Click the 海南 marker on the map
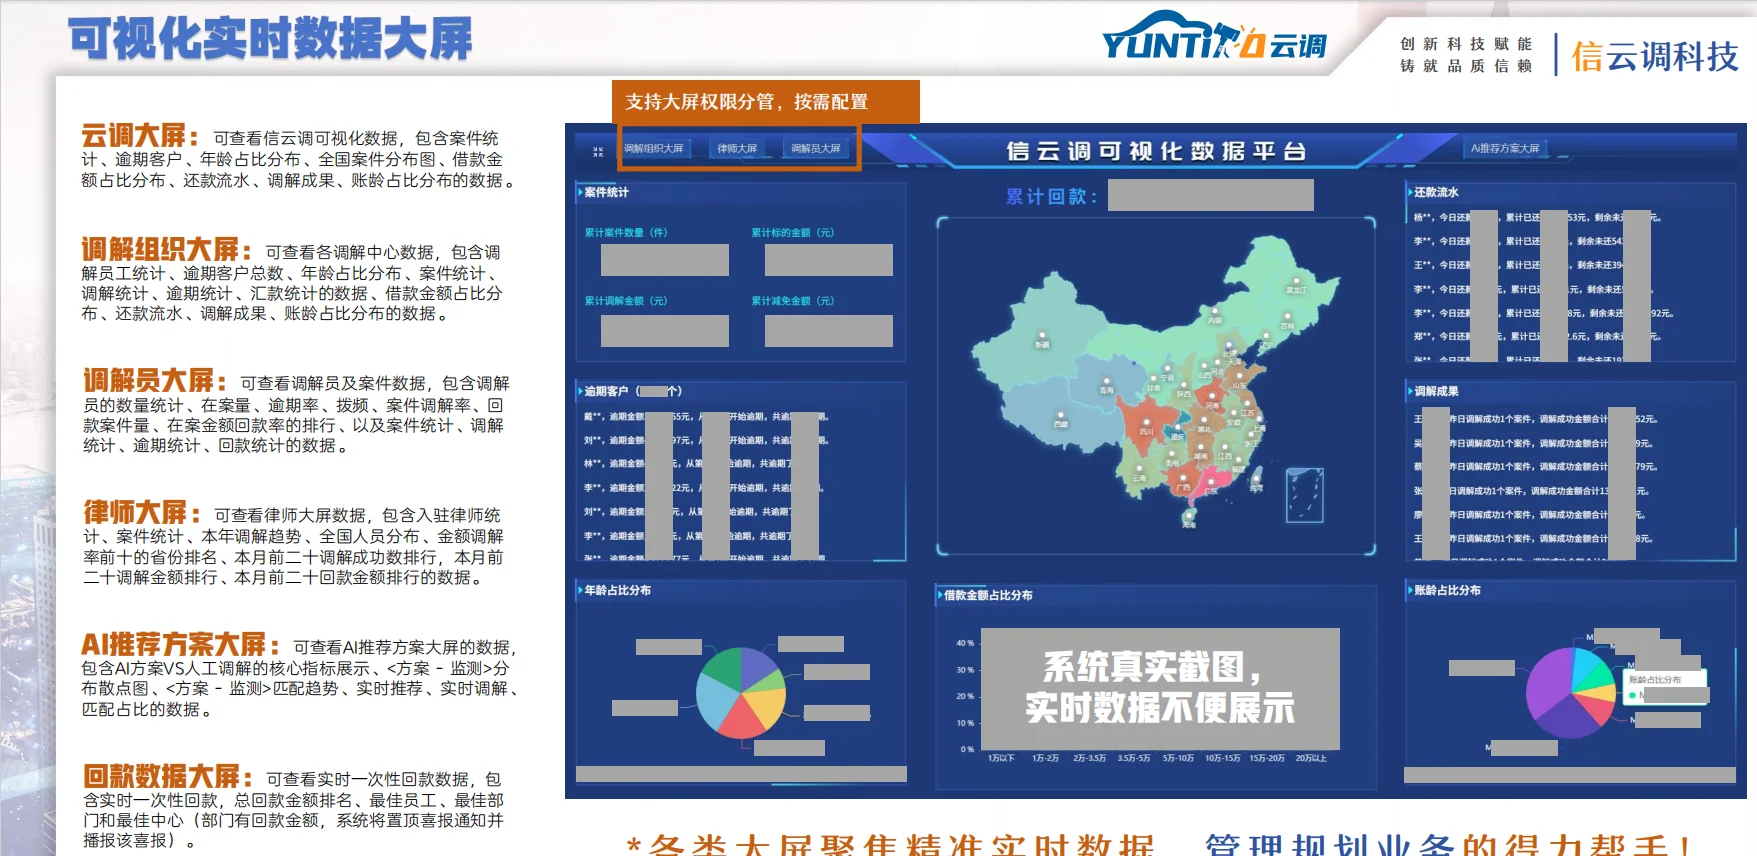The height and width of the screenshot is (856, 1757). (1189, 518)
